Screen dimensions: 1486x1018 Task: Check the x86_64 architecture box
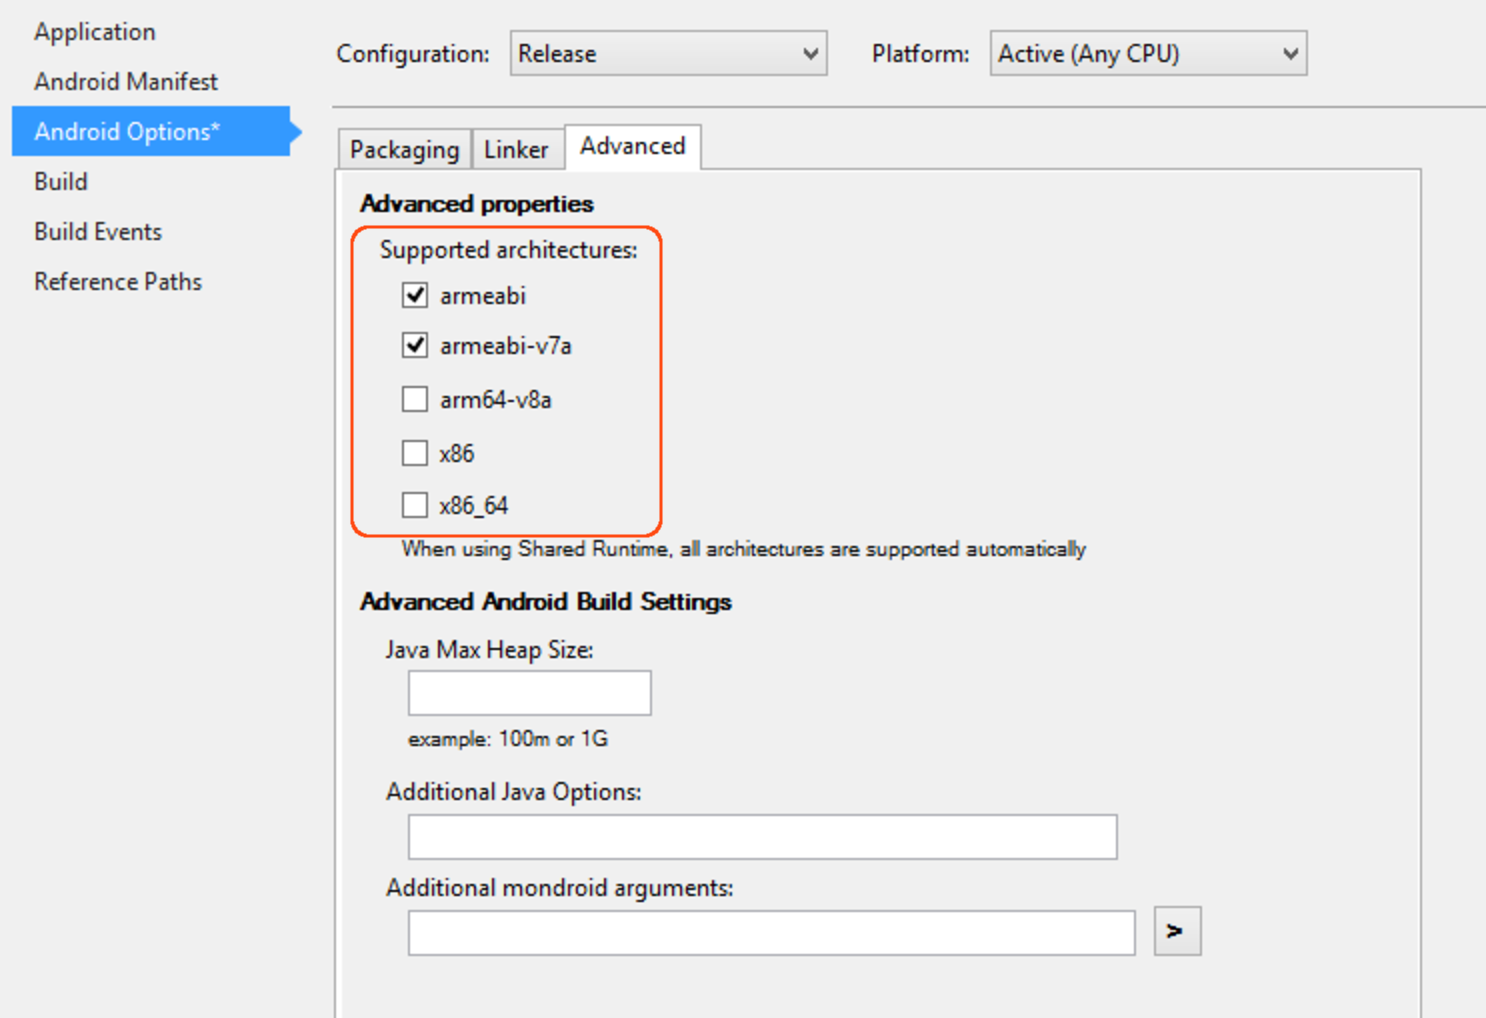point(415,505)
